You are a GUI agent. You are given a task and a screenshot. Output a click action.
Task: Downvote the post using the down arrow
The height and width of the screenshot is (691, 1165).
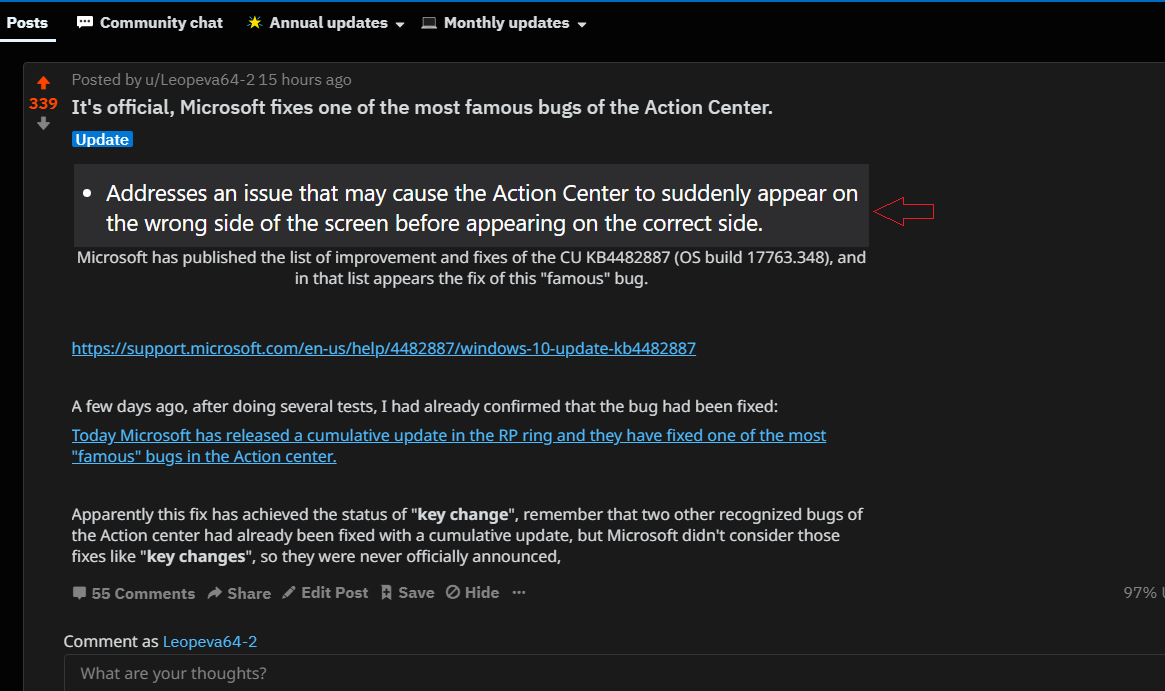tap(42, 123)
